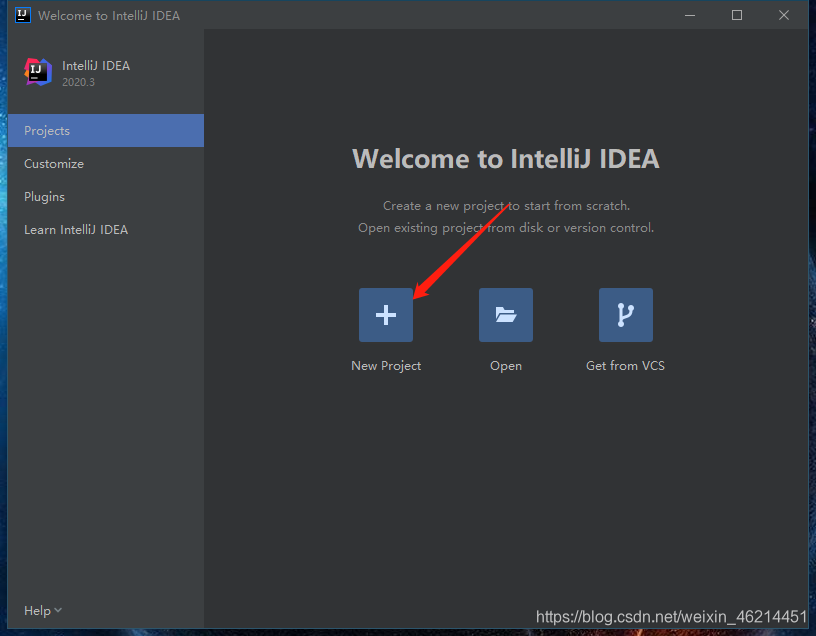Click the 'Open existing project' description line
The width and height of the screenshot is (816, 636).
point(506,228)
